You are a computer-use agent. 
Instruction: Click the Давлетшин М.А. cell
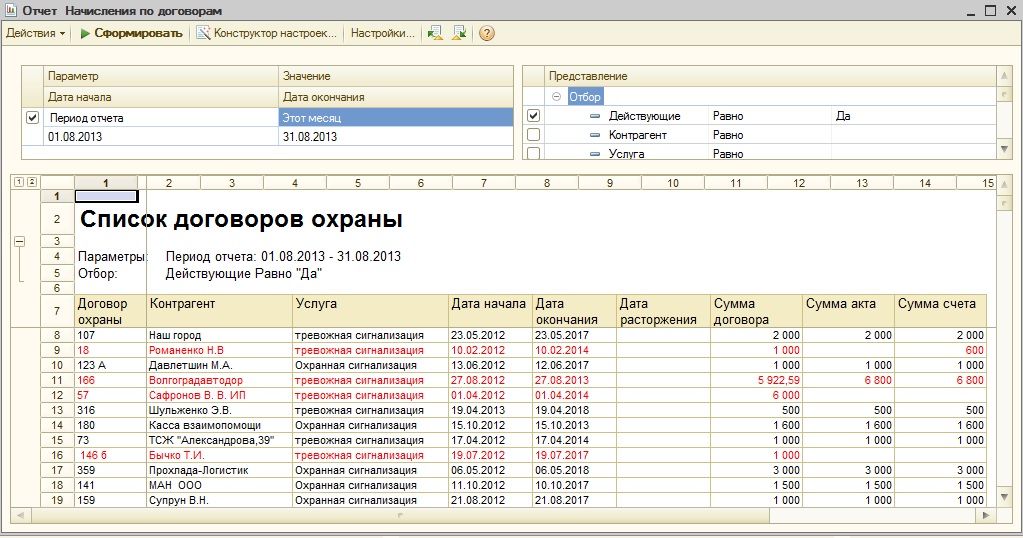point(219,365)
